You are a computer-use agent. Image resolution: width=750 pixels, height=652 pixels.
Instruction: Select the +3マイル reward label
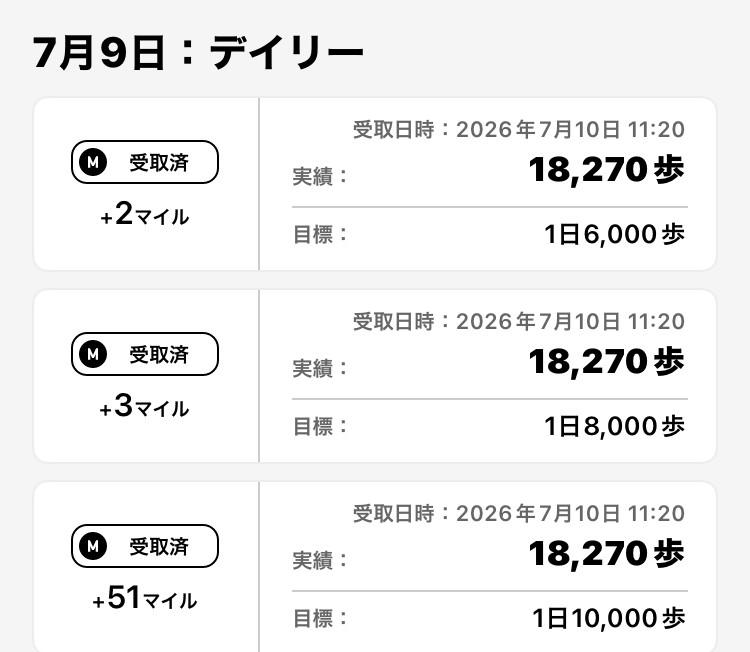(x=144, y=406)
